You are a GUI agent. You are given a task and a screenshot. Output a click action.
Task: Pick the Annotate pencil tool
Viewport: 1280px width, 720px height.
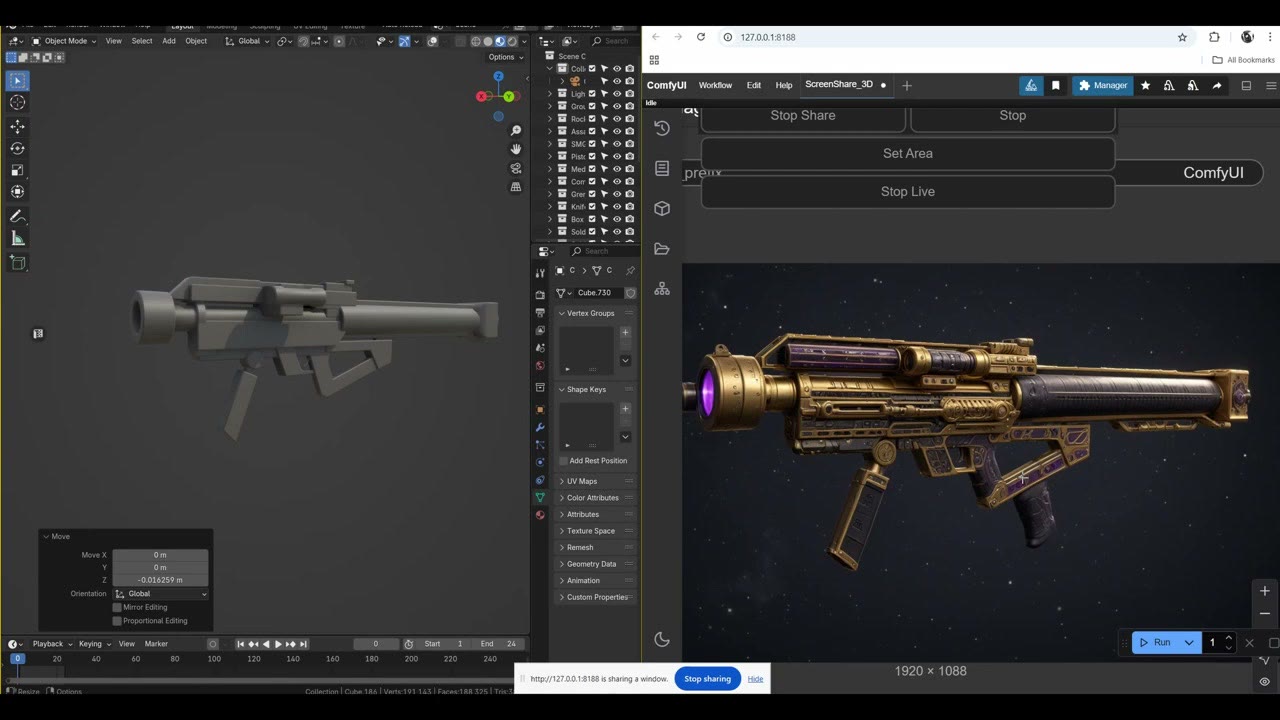(18, 216)
